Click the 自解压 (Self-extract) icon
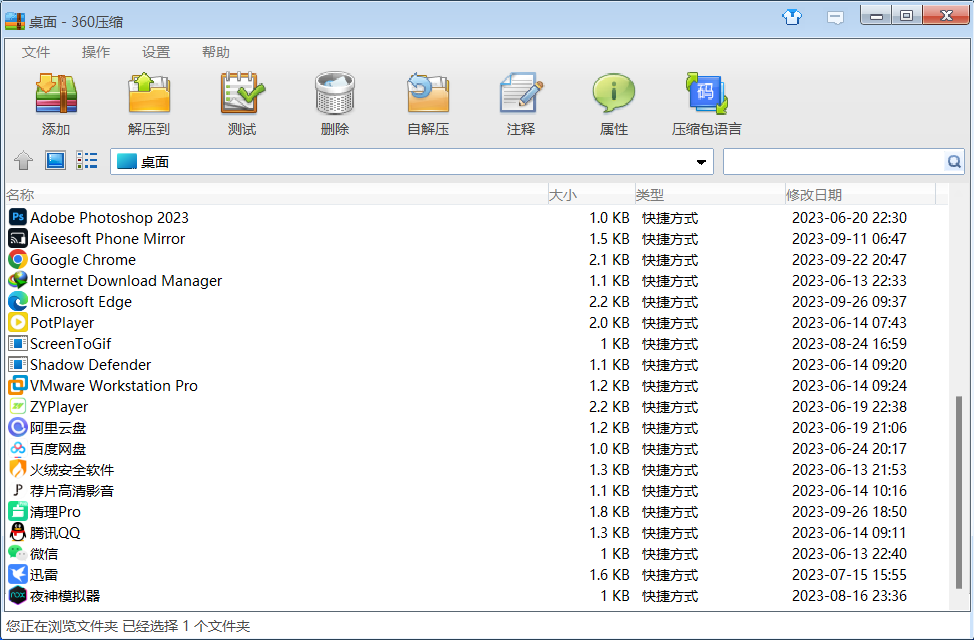The image size is (974, 640). [428, 94]
